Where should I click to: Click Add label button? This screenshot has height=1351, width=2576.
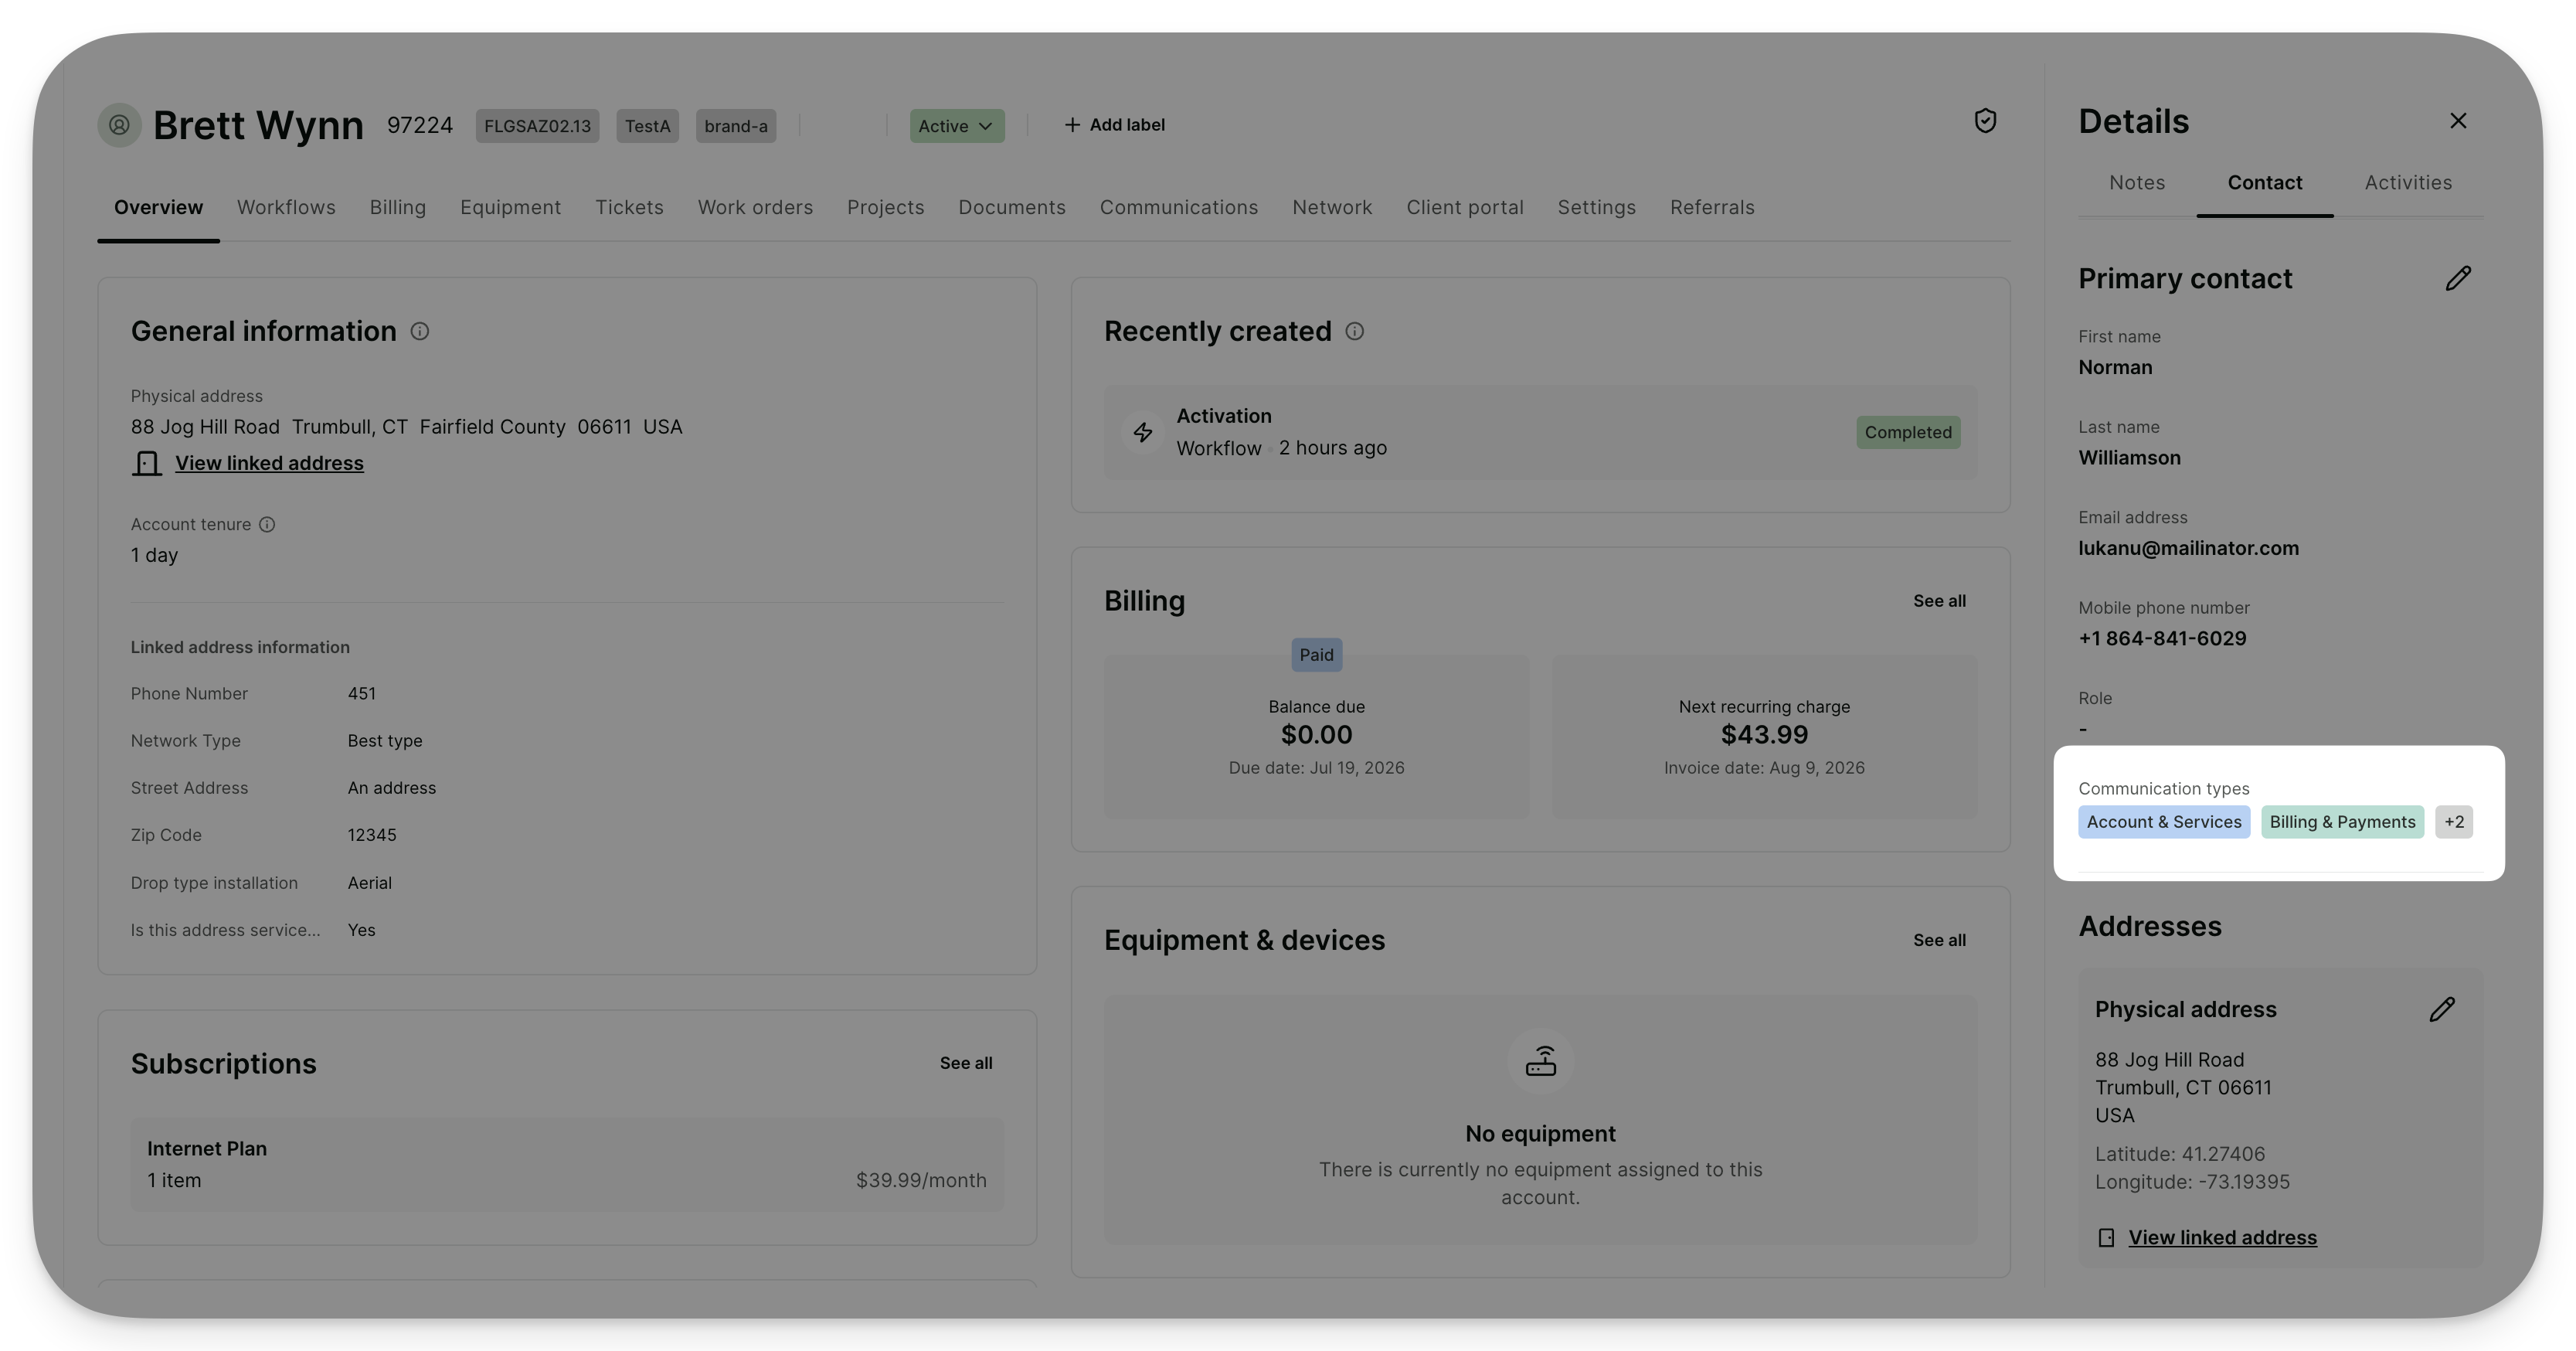click(1114, 125)
